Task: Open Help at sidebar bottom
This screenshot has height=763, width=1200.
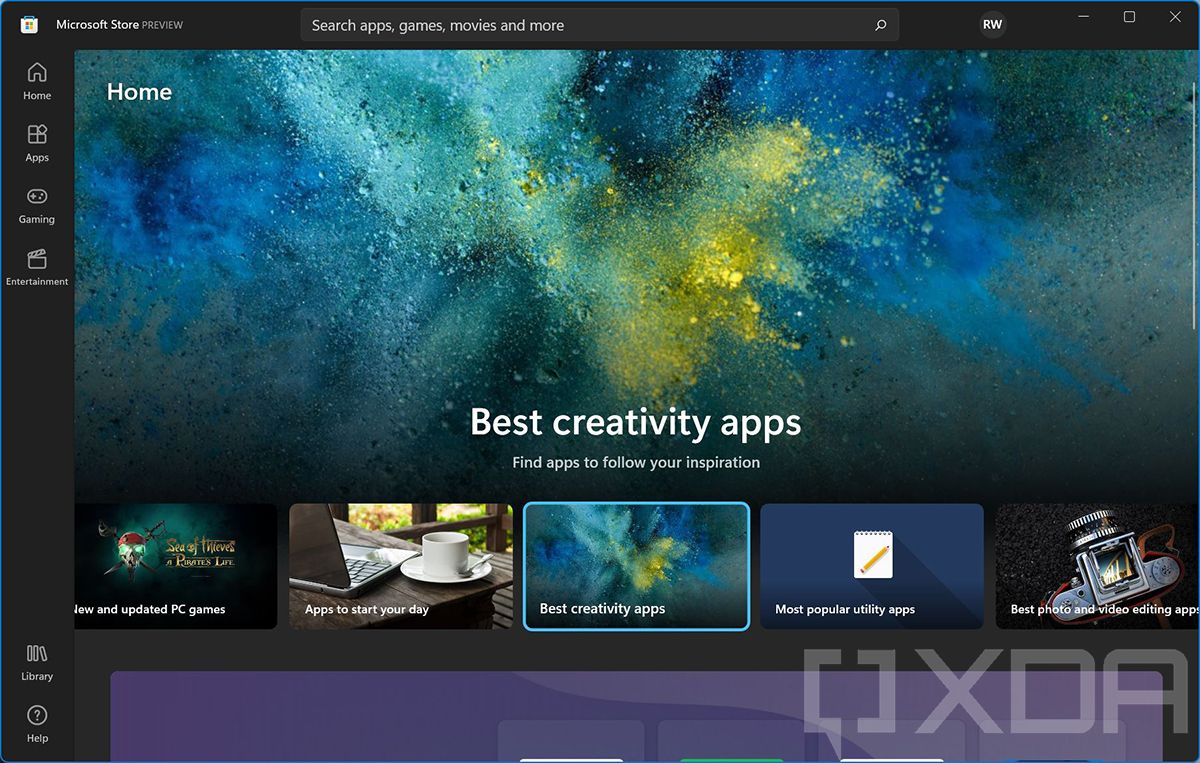Action: (37, 725)
